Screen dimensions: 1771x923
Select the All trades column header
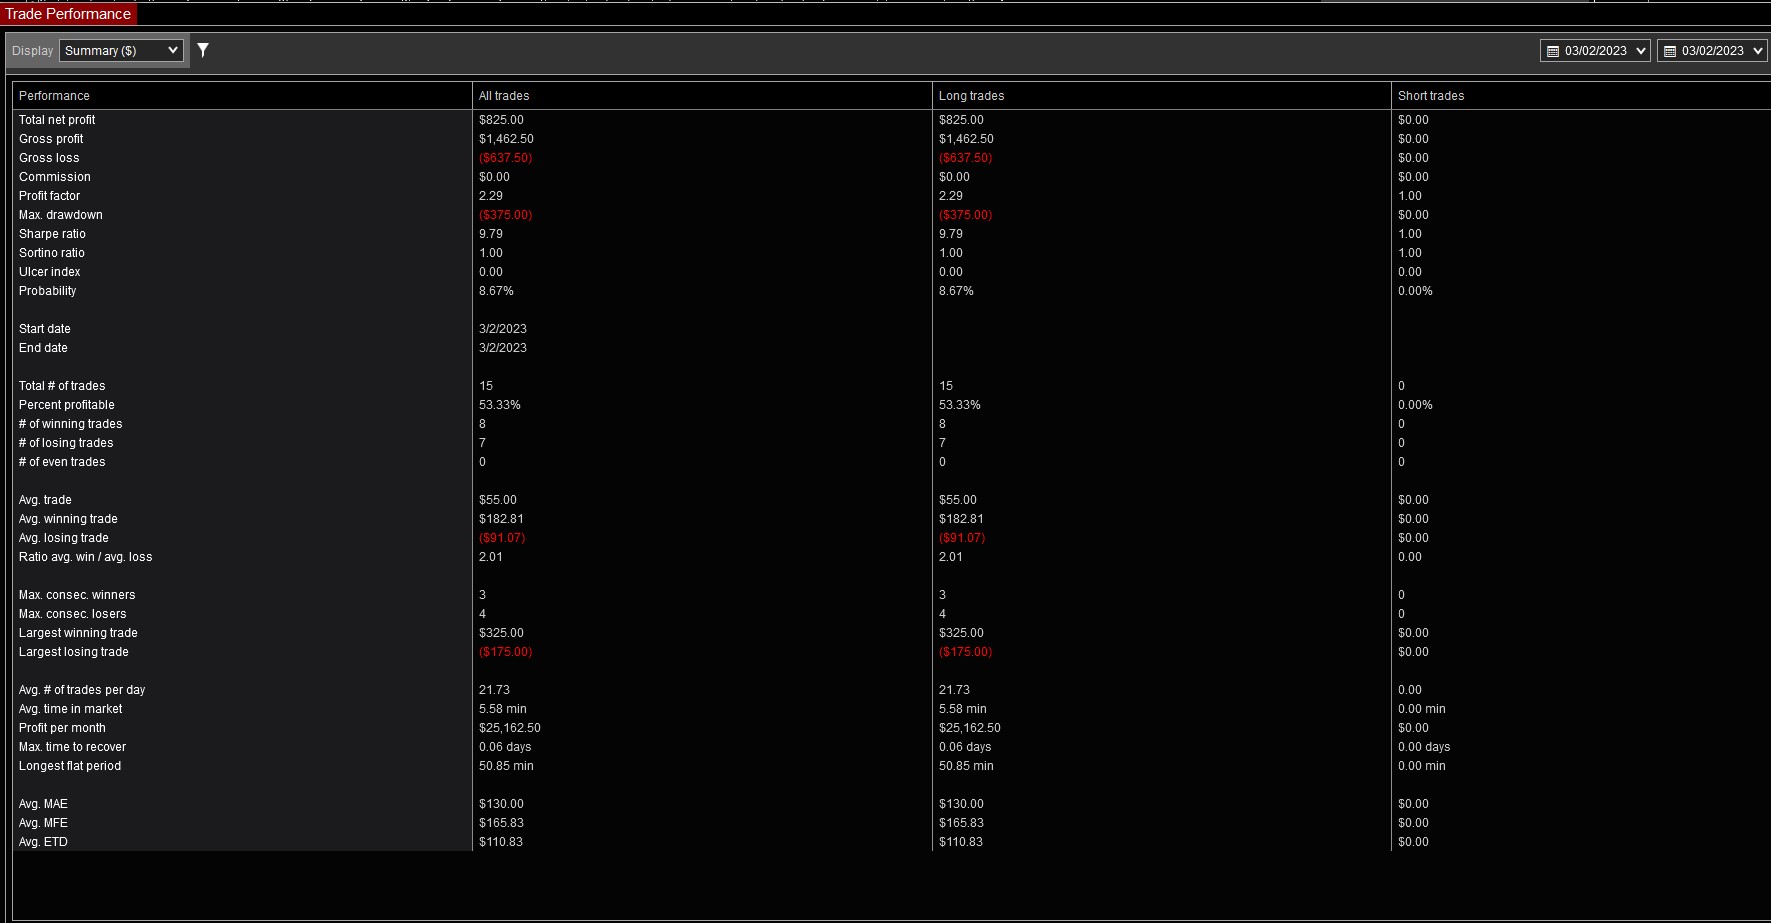(x=702, y=96)
